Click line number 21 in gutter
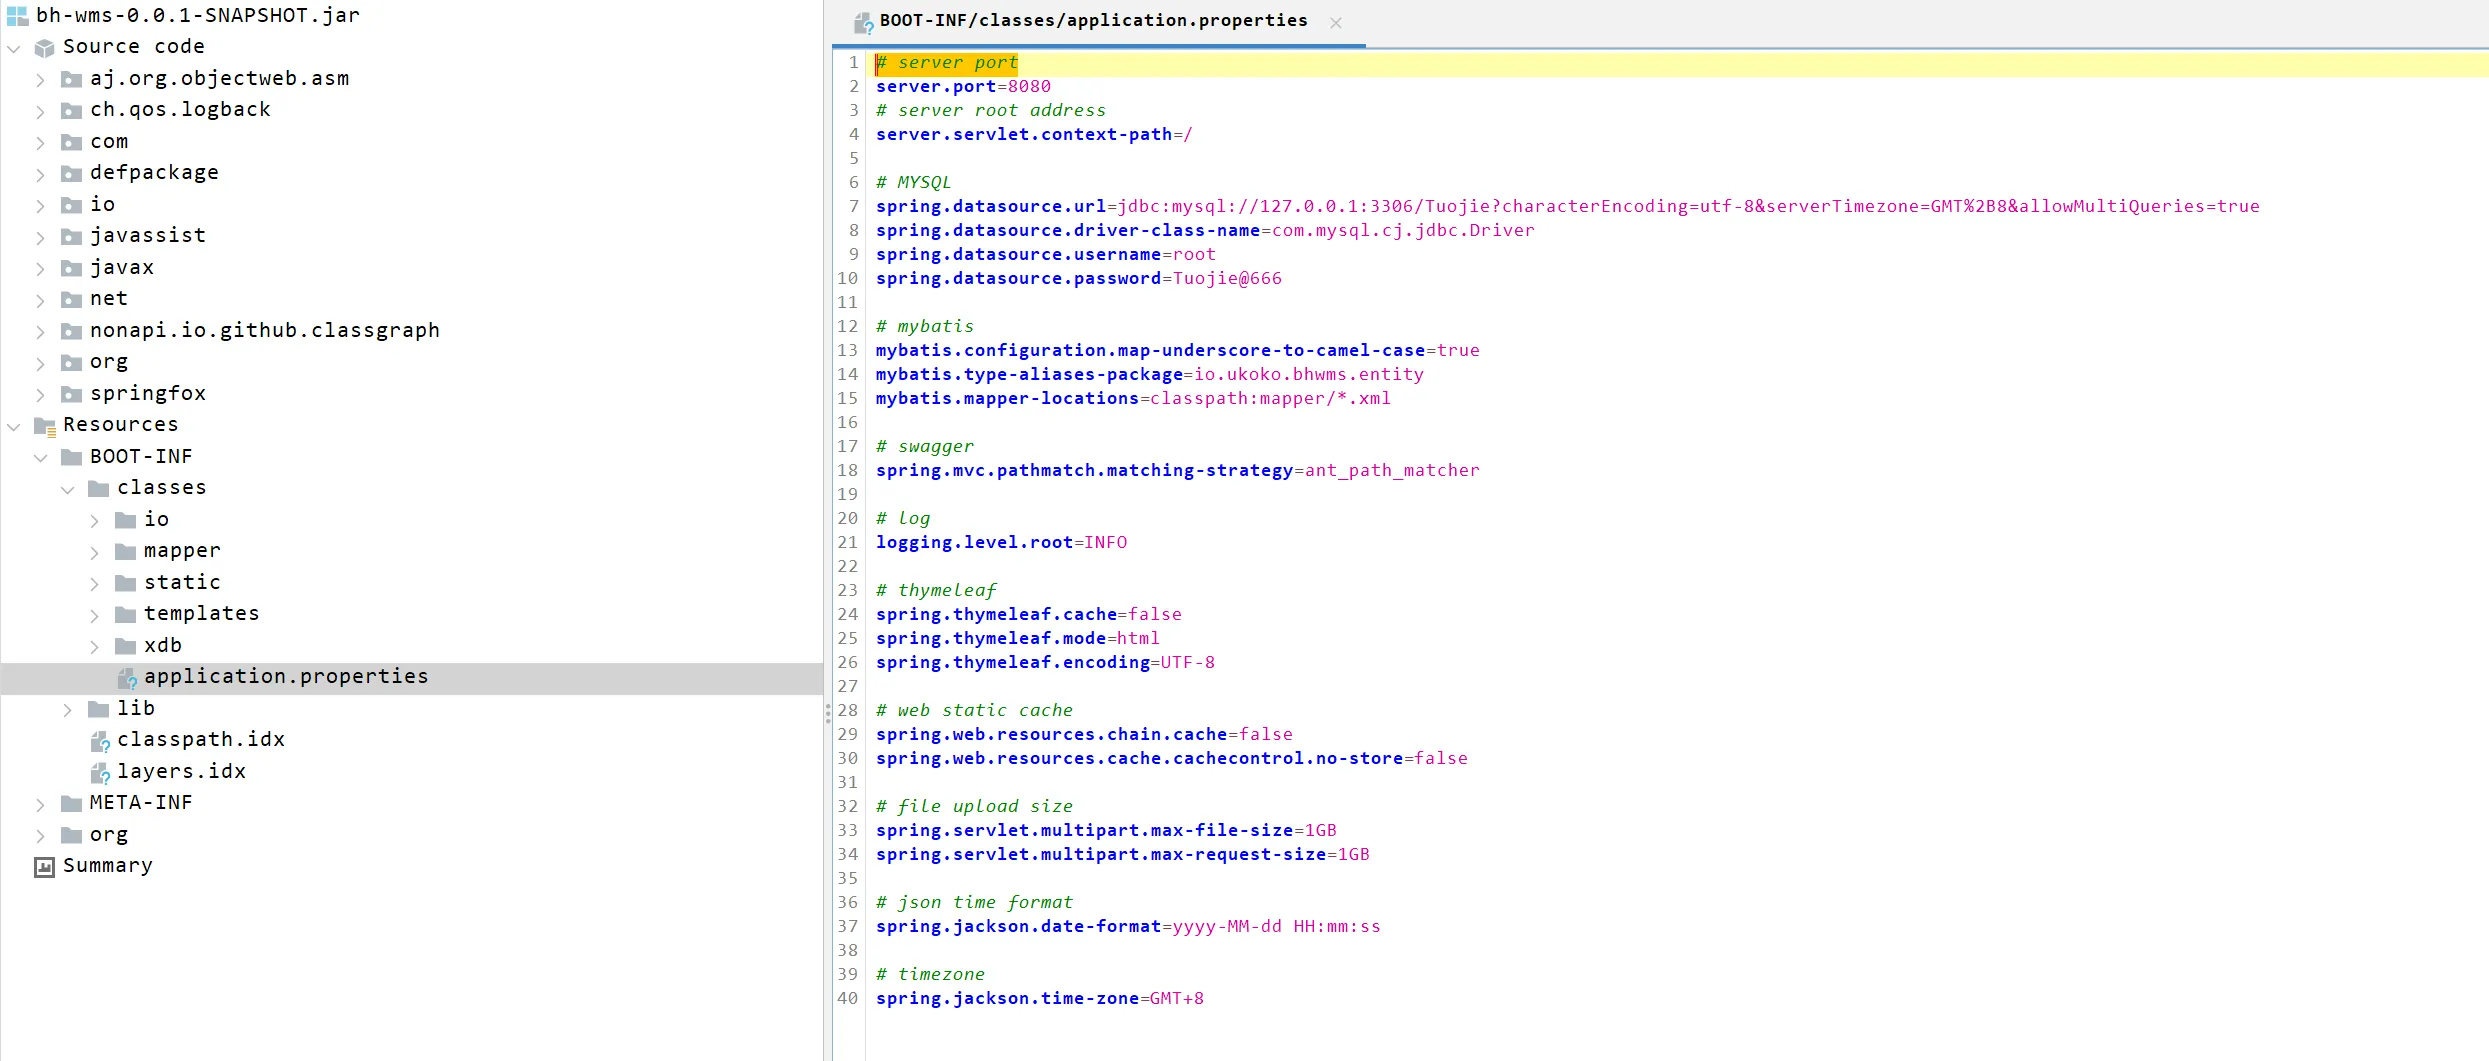Image resolution: width=2489 pixels, height=1061 pixels. [847, 542]
